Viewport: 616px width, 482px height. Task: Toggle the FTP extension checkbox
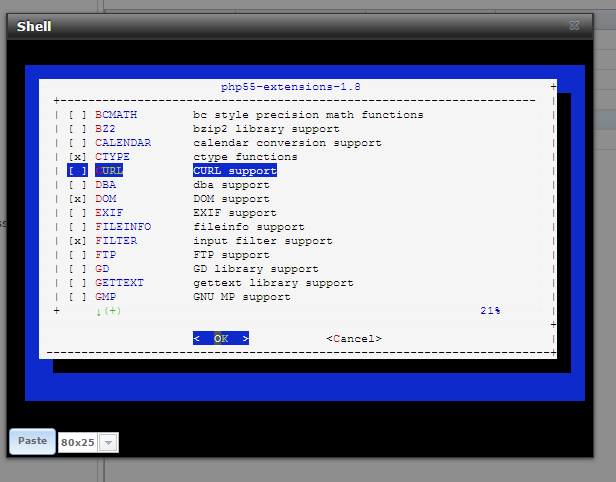click(77, 255)
